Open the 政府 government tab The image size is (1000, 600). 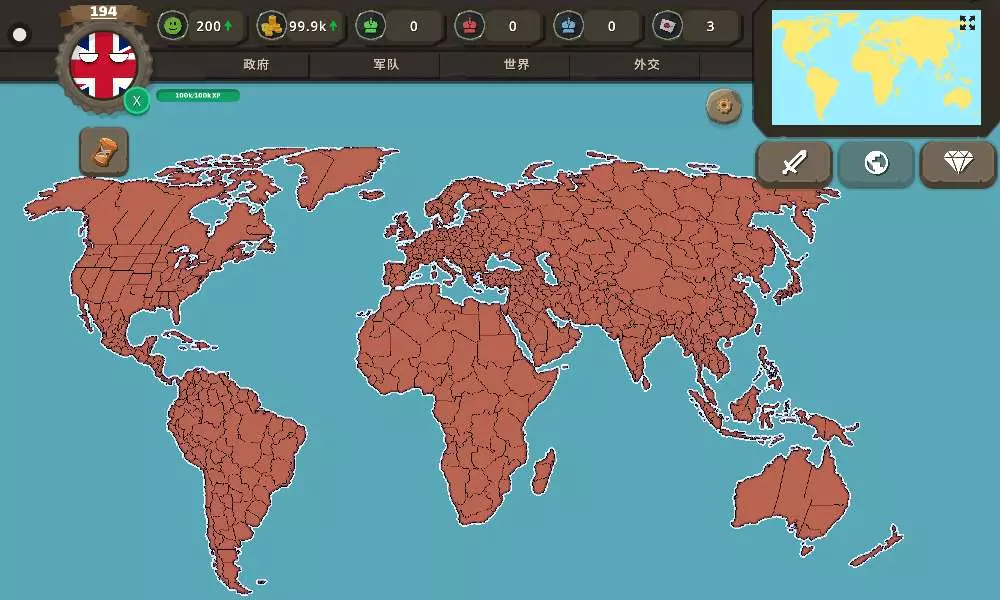[256, 64]
